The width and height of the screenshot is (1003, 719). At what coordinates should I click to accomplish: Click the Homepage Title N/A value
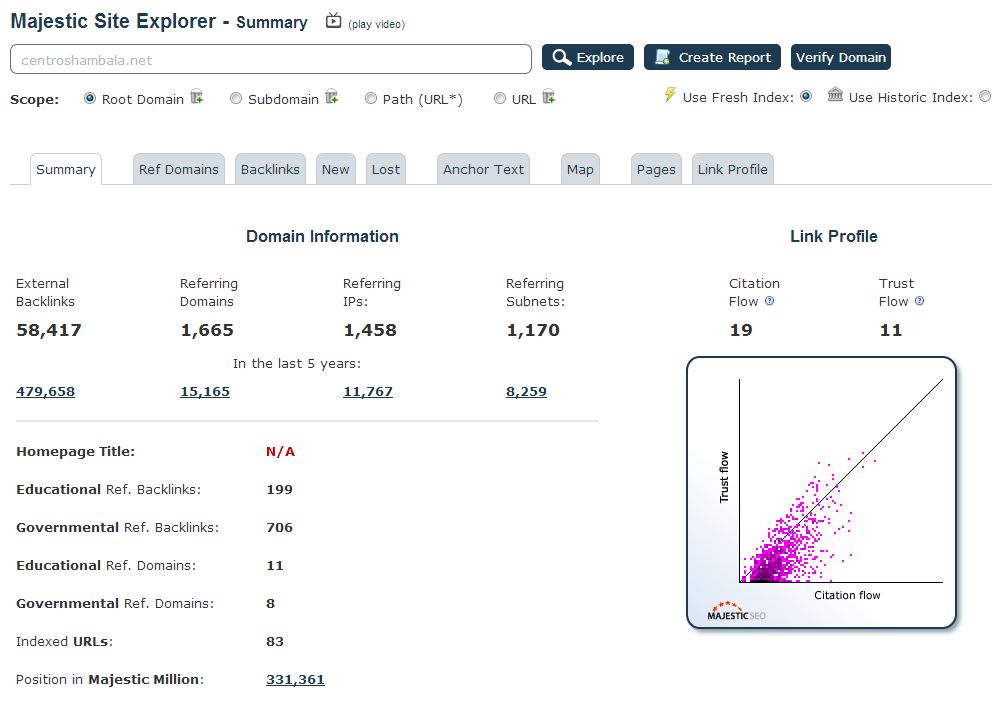280,452
